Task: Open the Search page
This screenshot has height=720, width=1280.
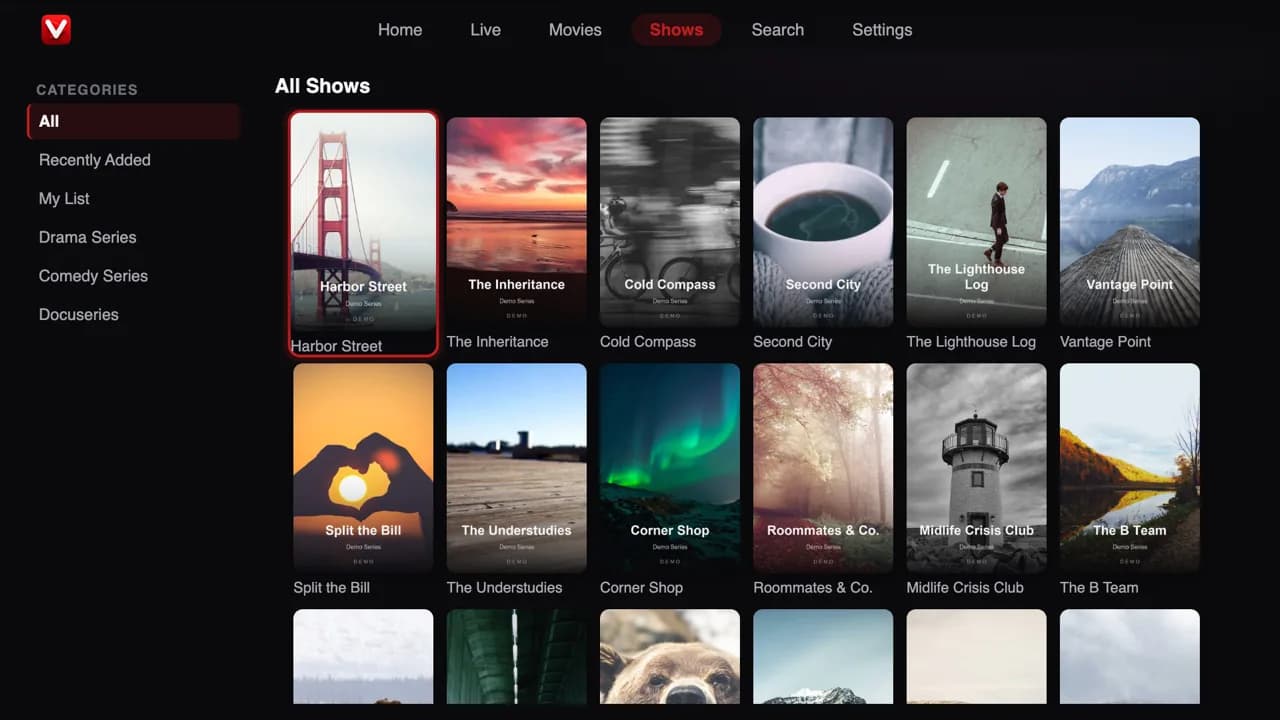Action: 778,30
